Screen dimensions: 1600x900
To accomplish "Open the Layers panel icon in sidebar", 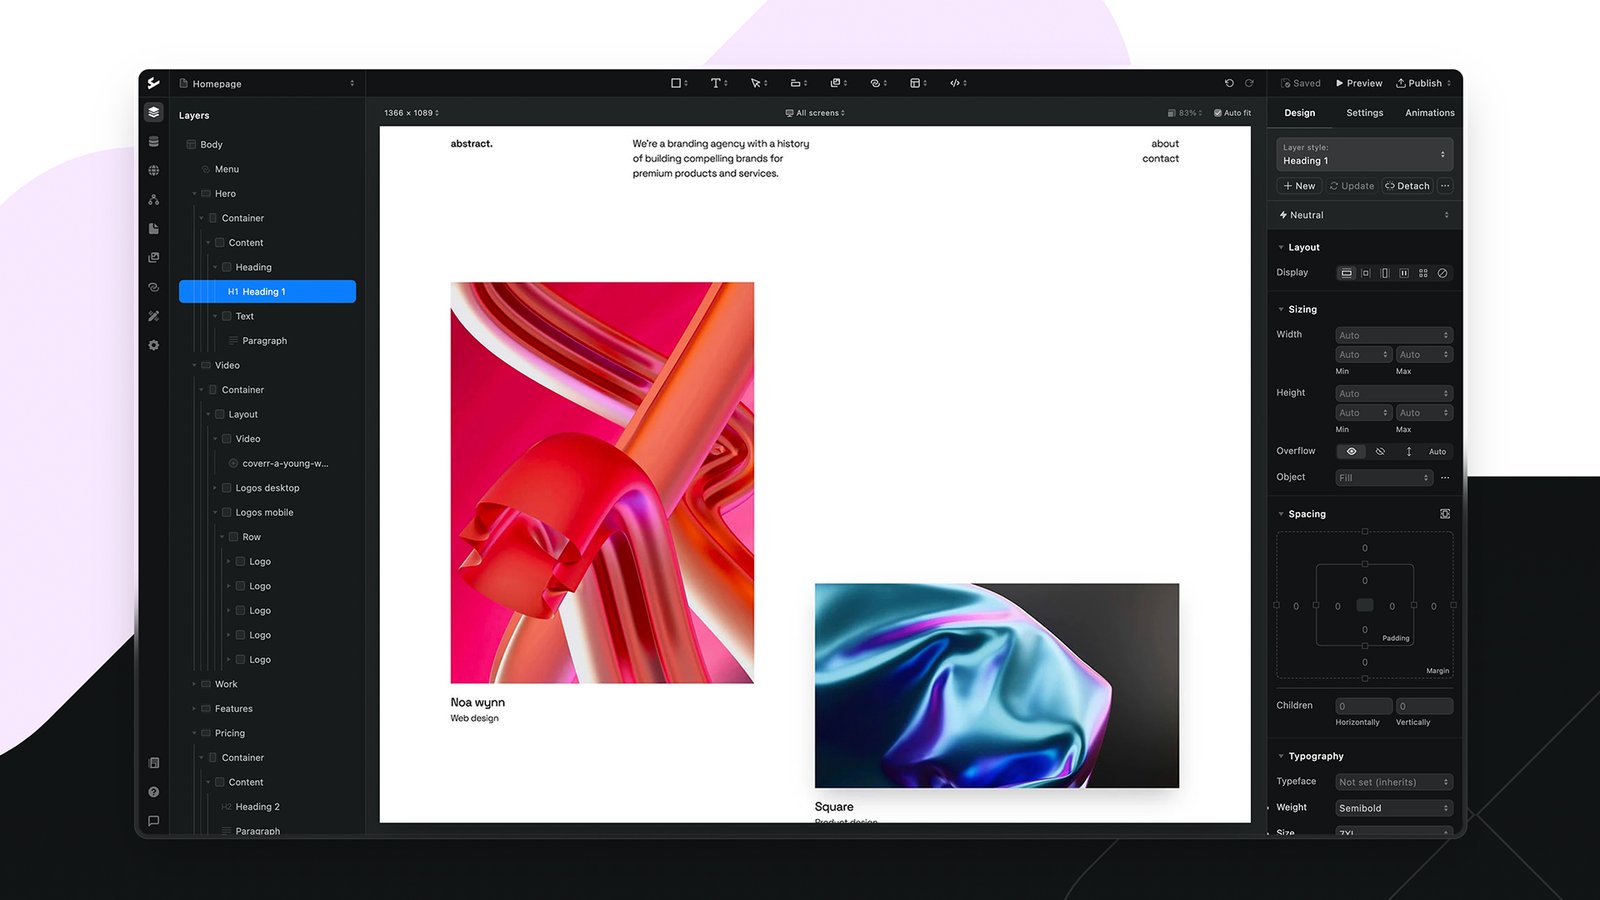I will coord(153,112).
